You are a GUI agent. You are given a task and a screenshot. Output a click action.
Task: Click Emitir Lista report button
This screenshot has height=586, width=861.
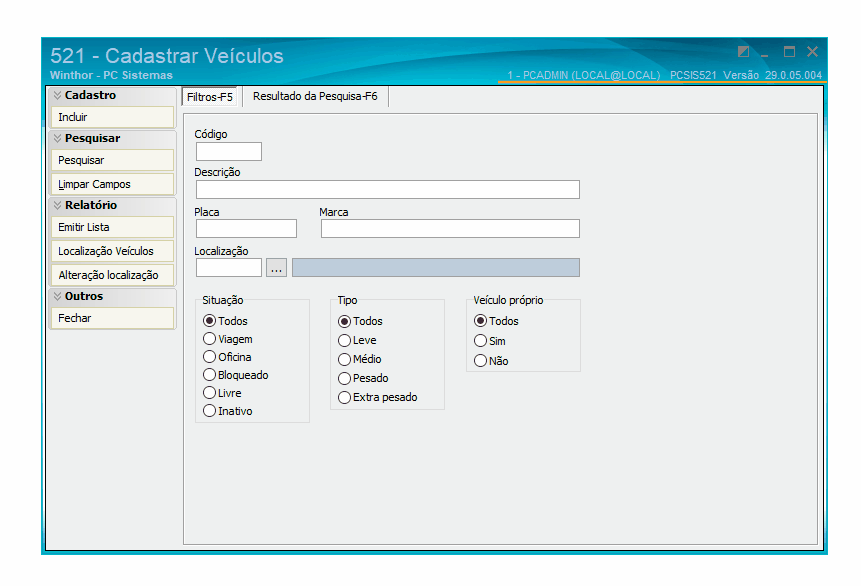coord(113,227)
